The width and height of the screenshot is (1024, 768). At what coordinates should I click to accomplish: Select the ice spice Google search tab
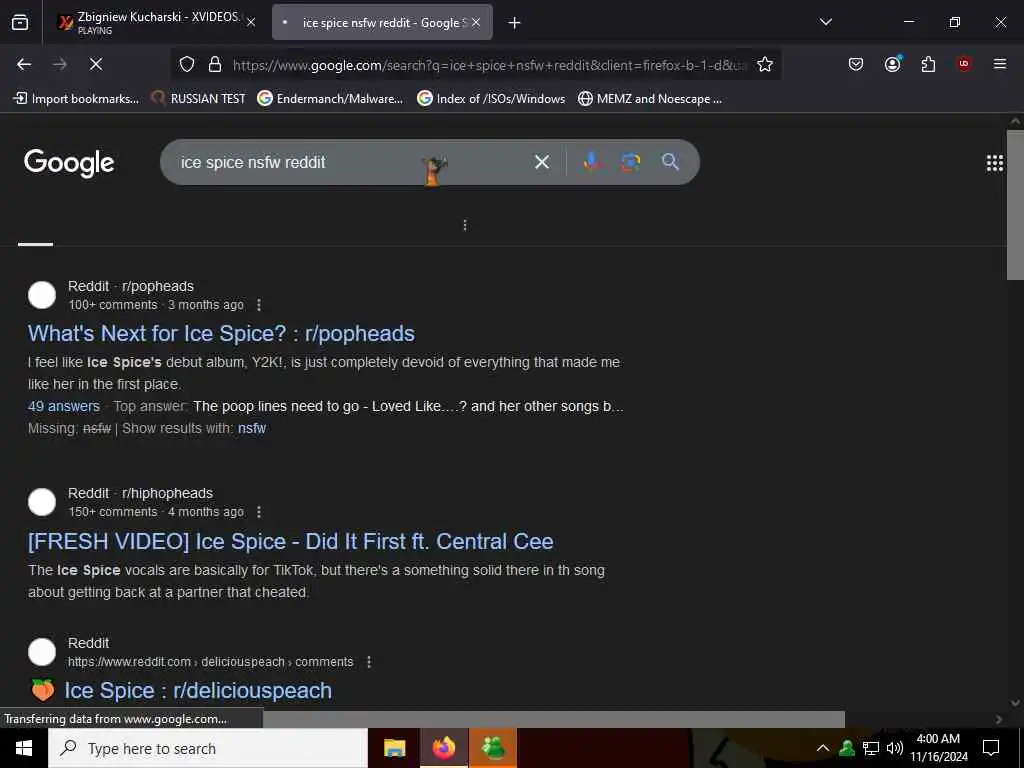tap(382, 22)
